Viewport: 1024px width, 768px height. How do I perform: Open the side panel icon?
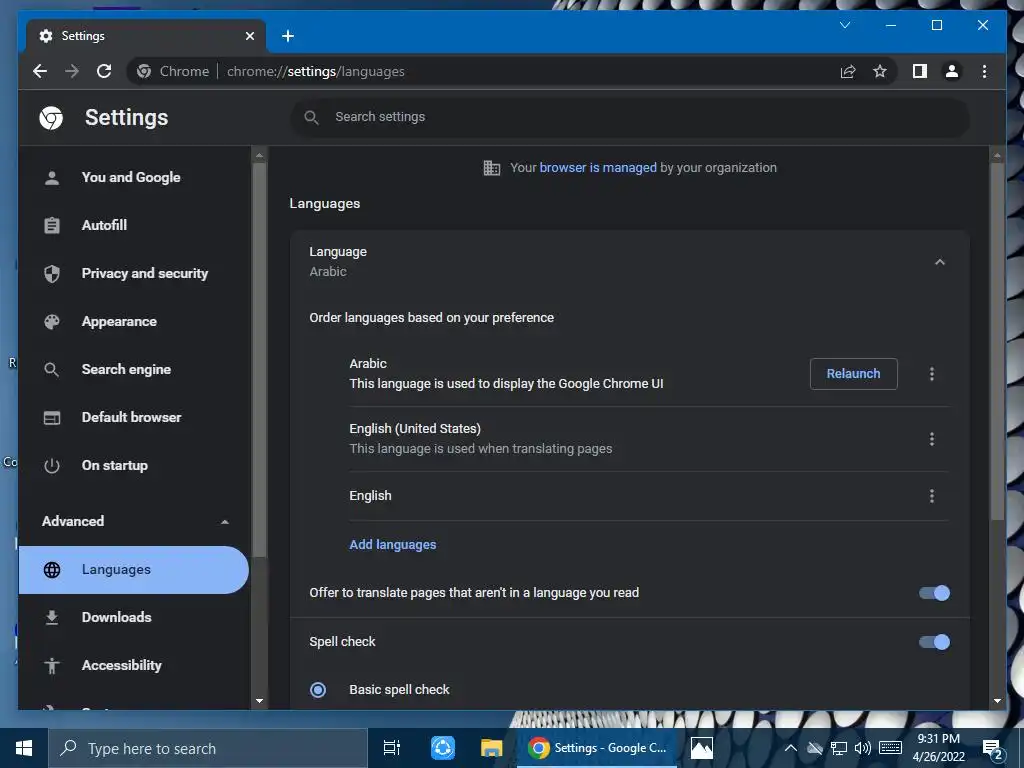click(920, 71)
